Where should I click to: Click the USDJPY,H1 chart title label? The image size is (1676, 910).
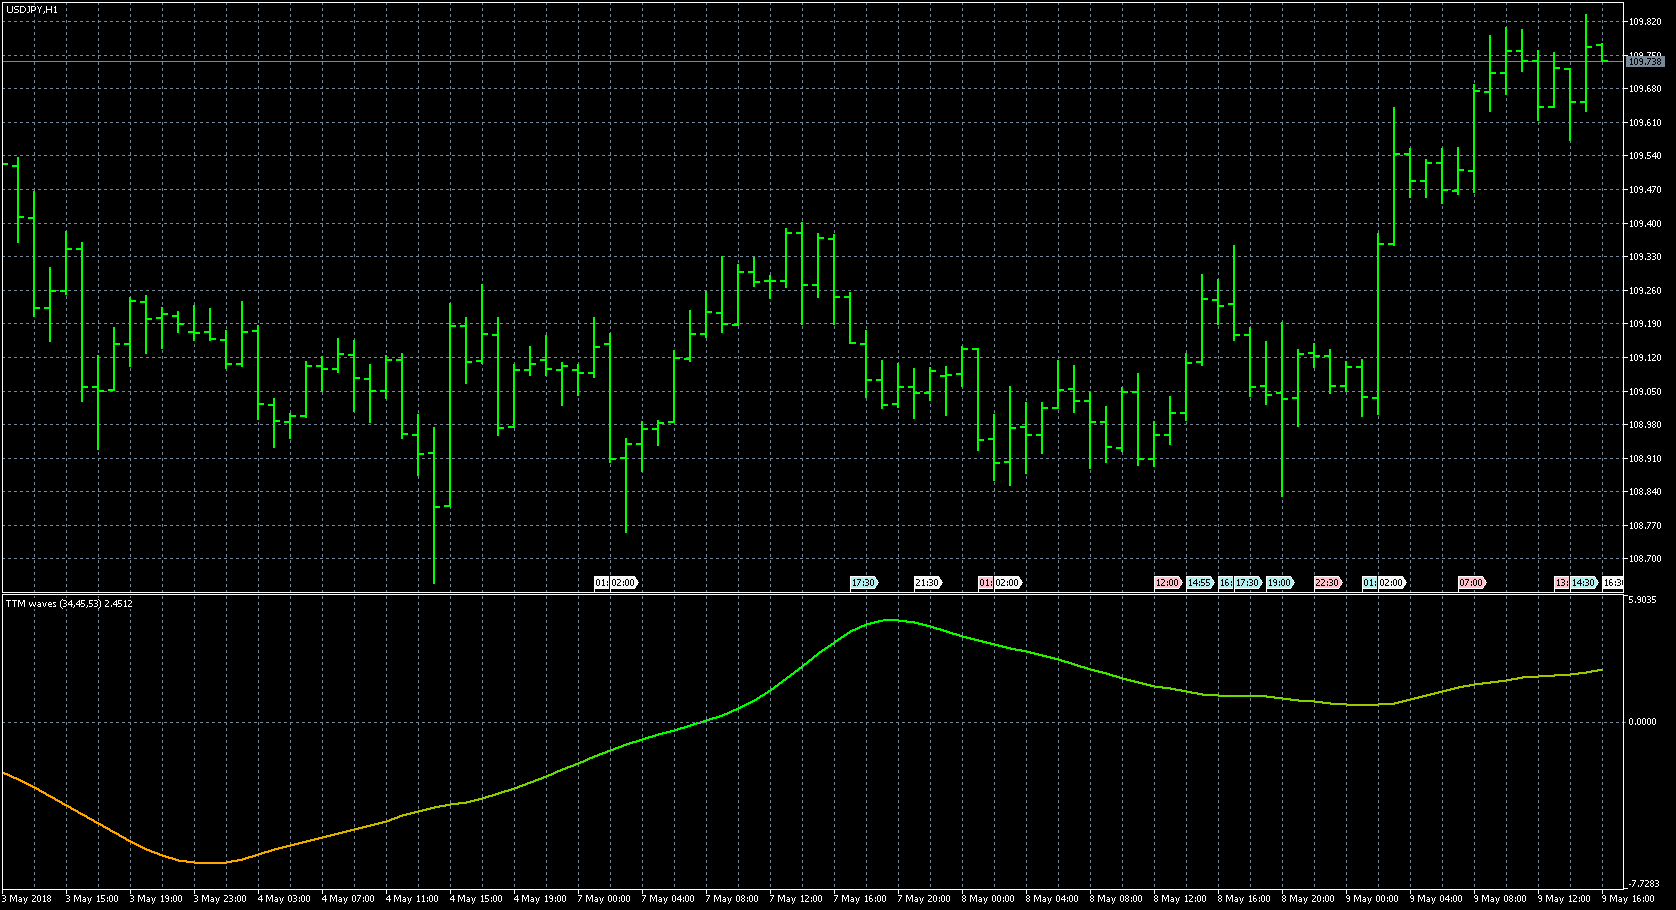(x=32, y=9)
